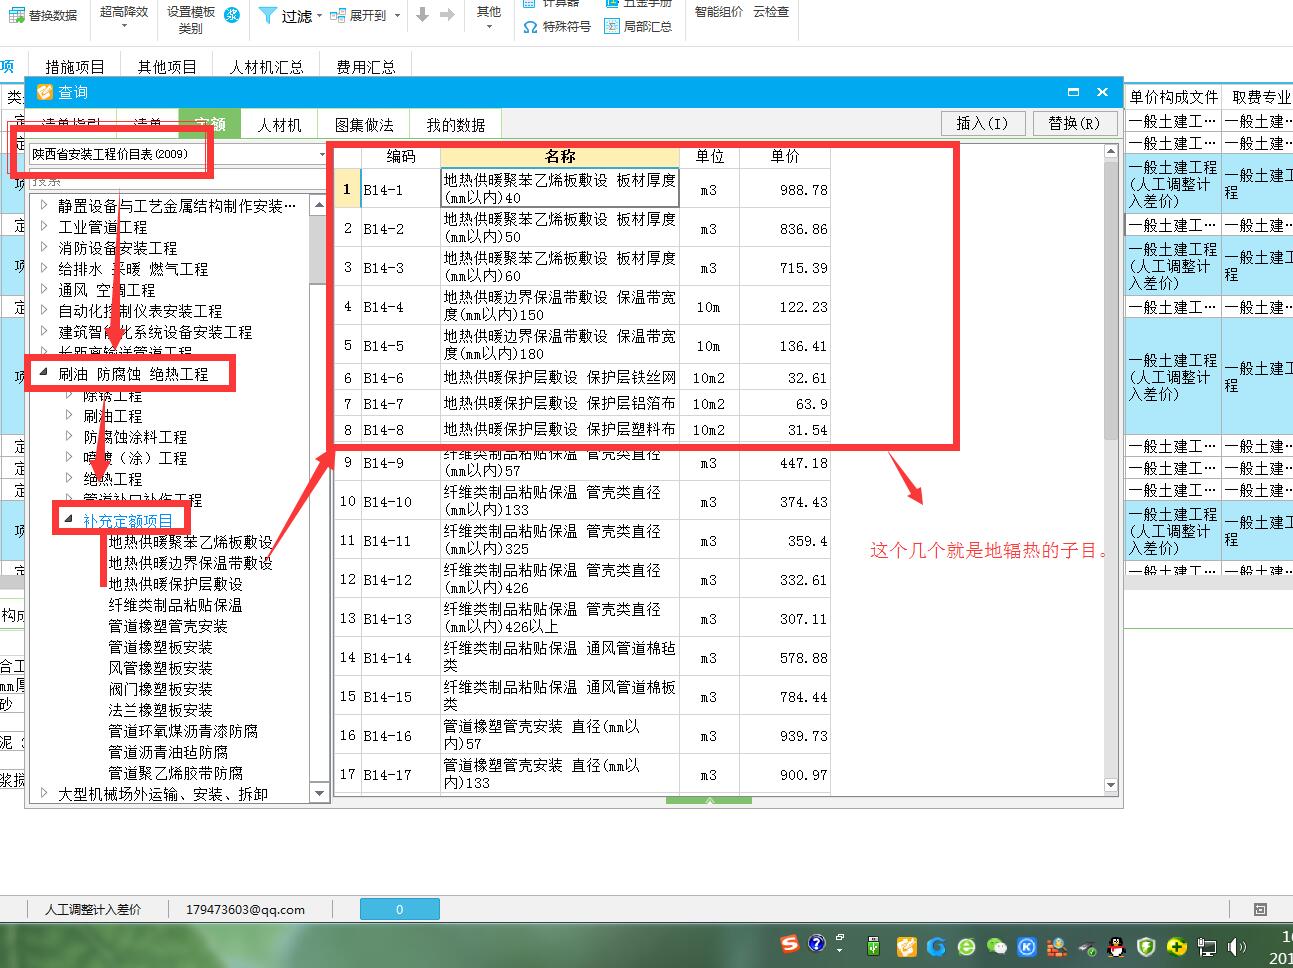This screenshot has width=1293, height=968.
Task: Select tree item 管道橡塑管壳安装
Action: coord(168,625)
